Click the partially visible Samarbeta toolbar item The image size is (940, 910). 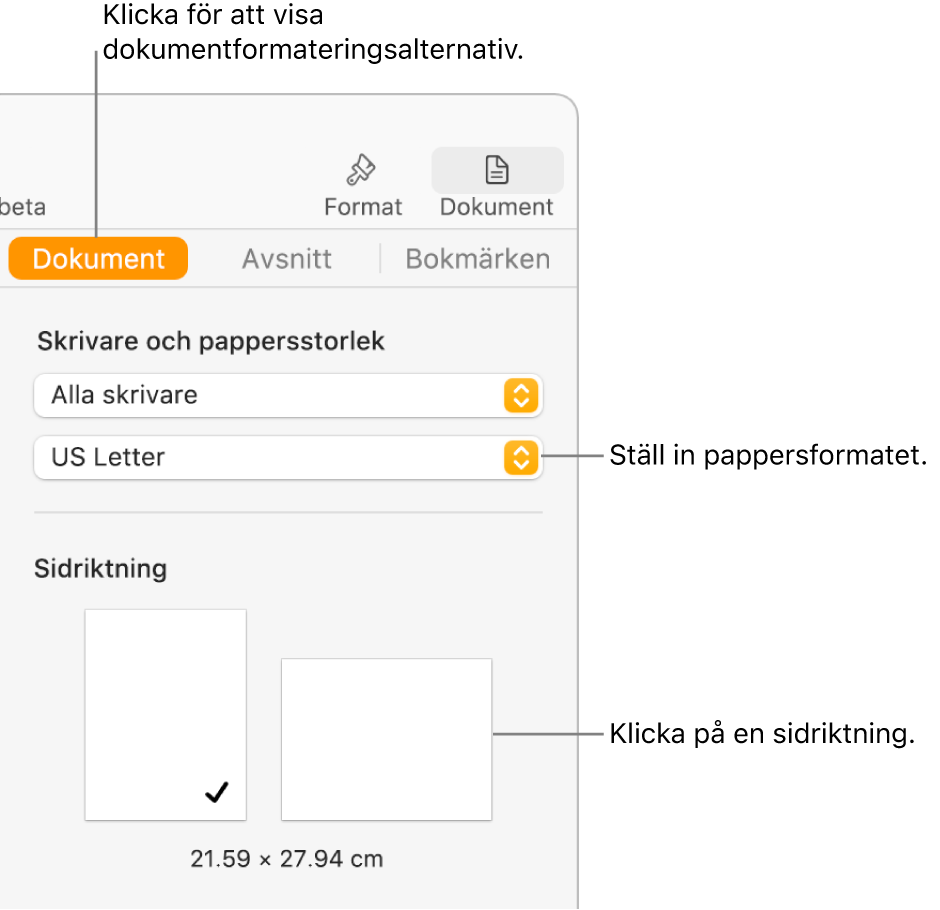point(22,207)
